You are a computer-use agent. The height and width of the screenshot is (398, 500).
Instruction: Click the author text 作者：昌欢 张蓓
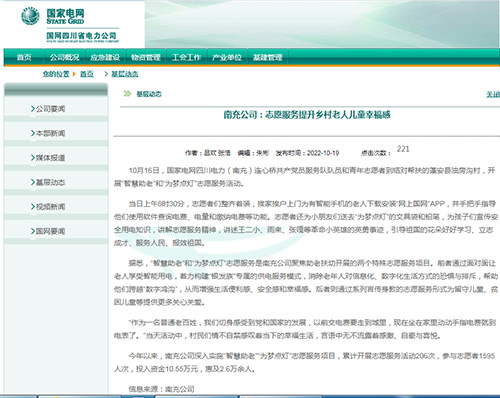pos(208,153)
